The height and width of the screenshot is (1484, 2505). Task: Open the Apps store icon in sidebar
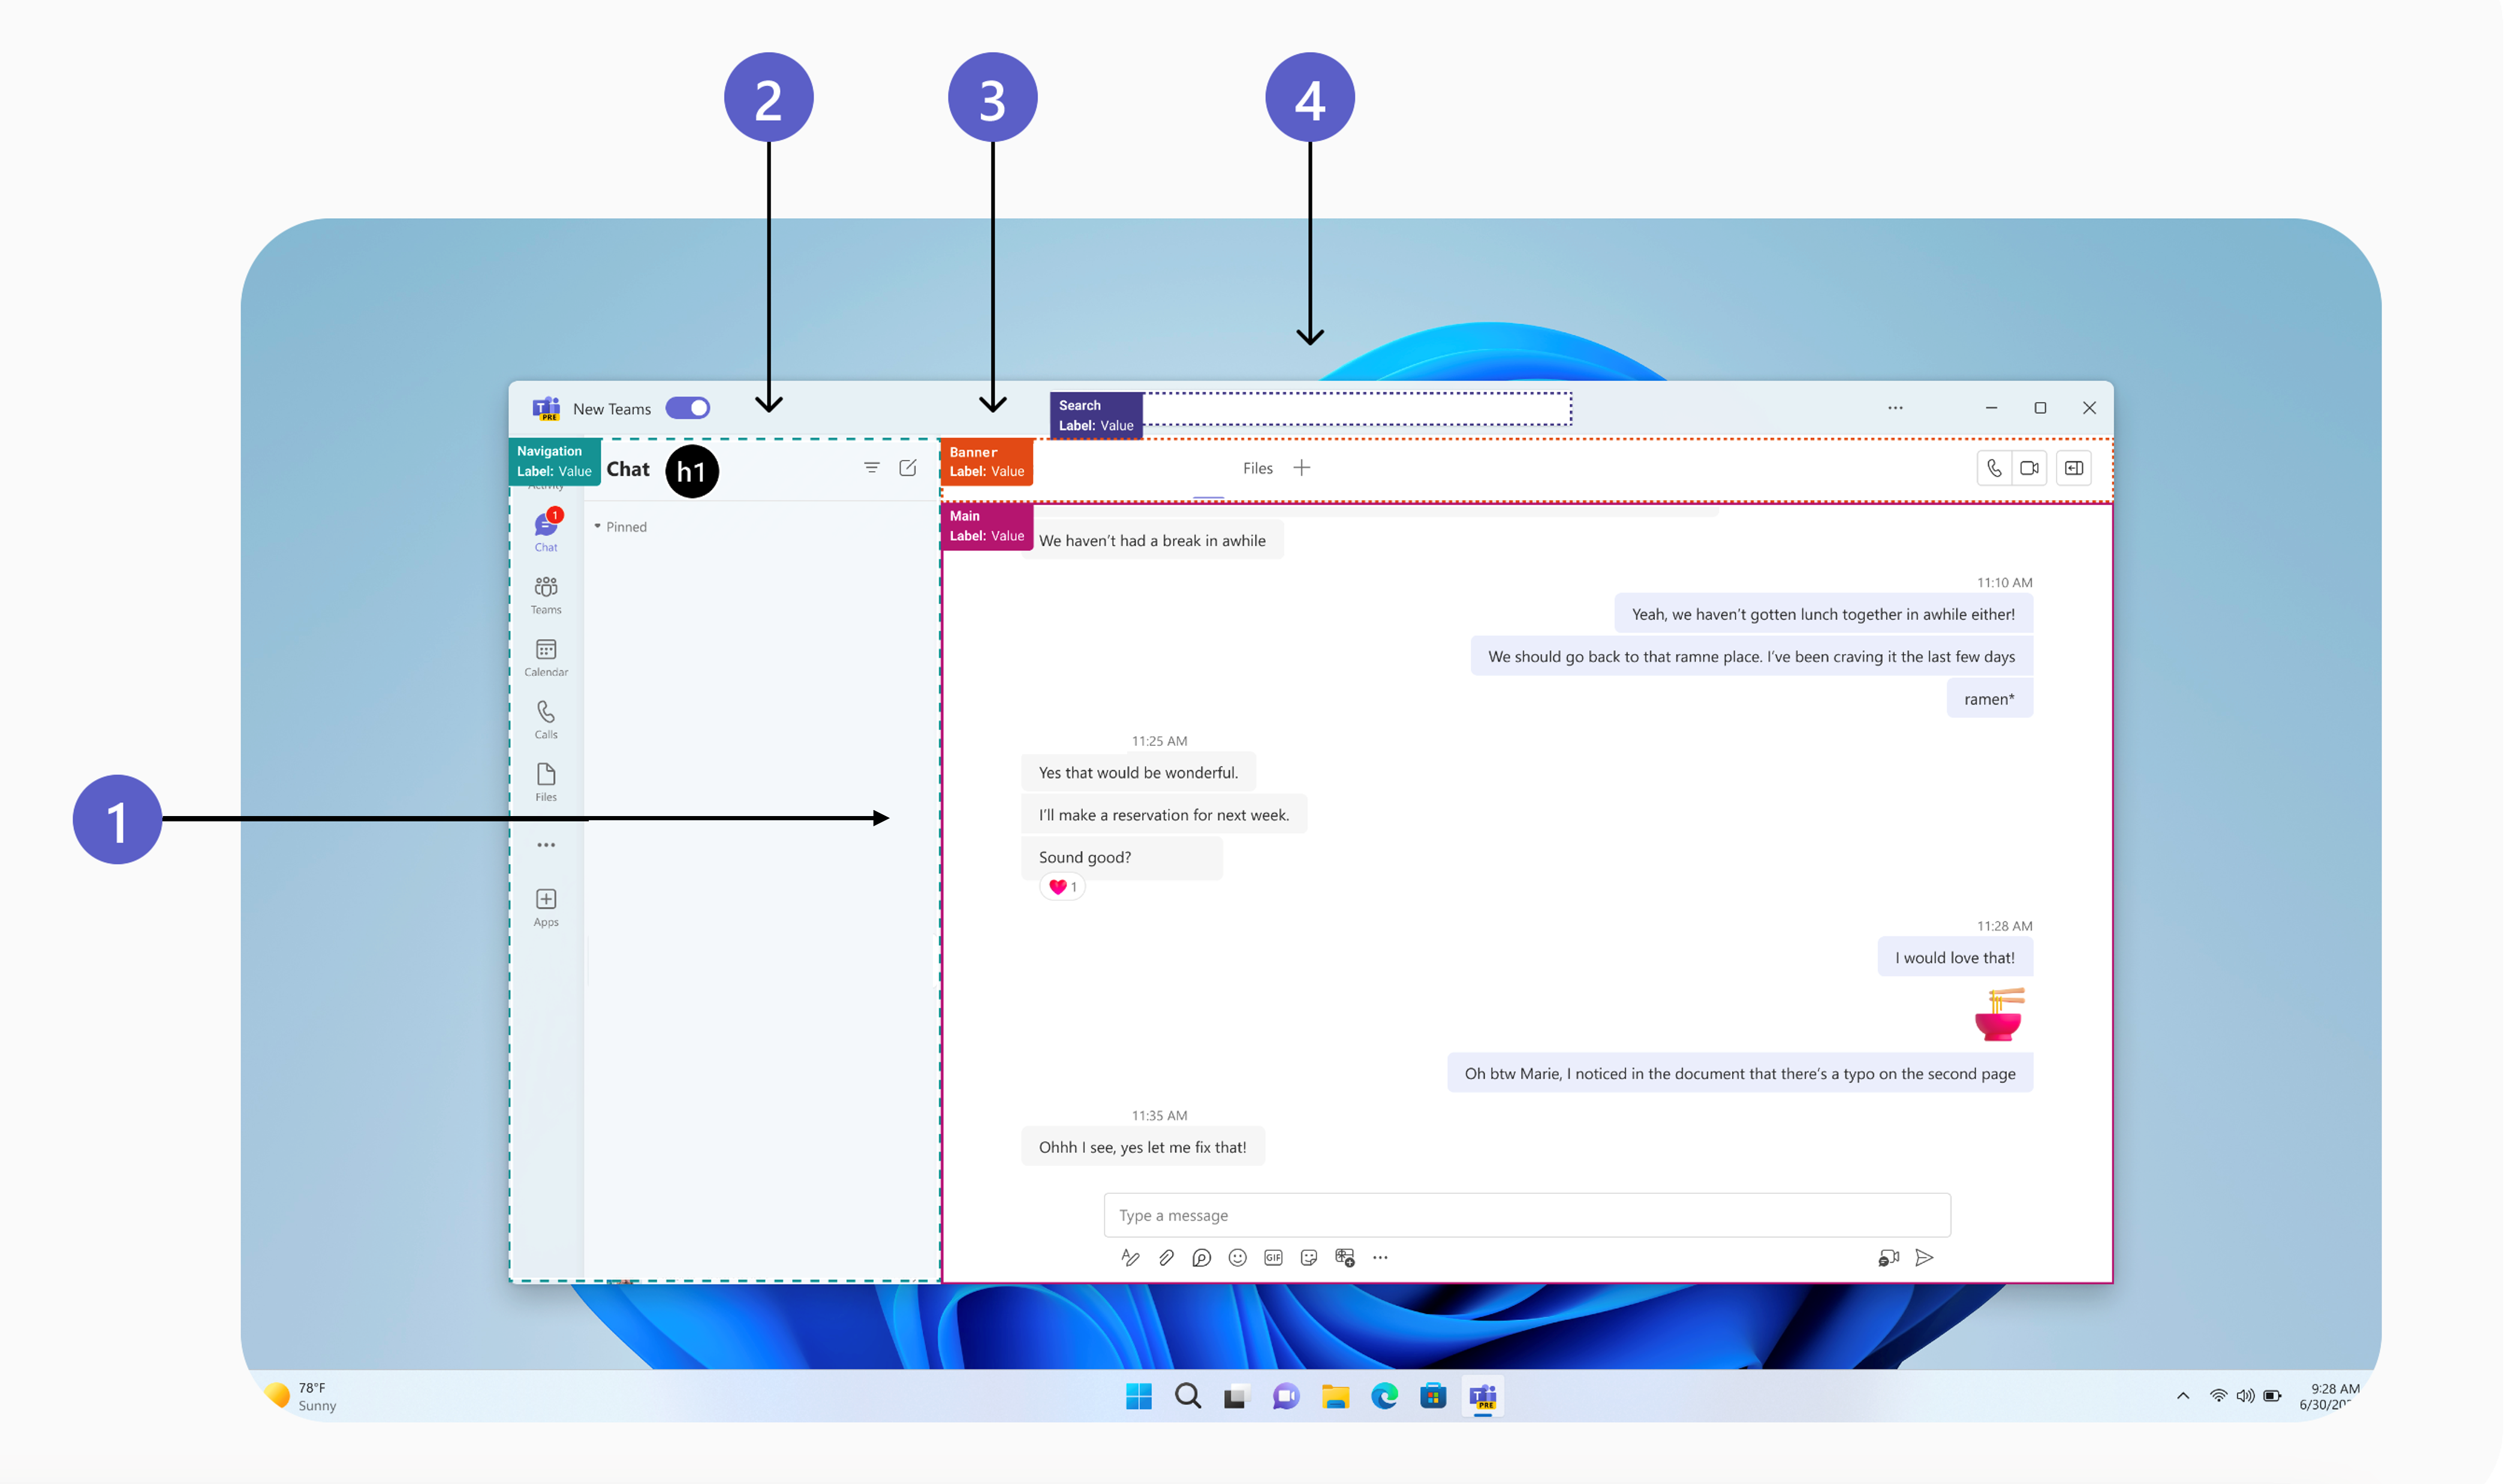[546, 906]
